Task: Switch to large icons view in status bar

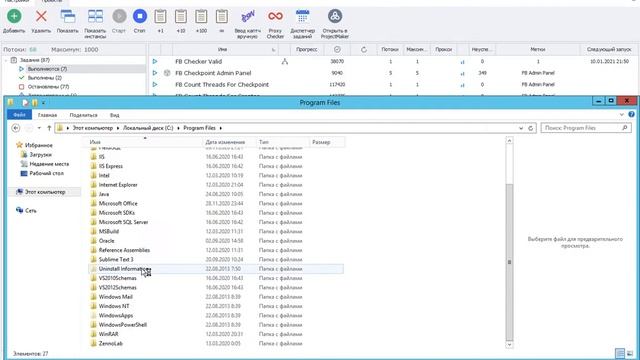Action: [630, 353]
